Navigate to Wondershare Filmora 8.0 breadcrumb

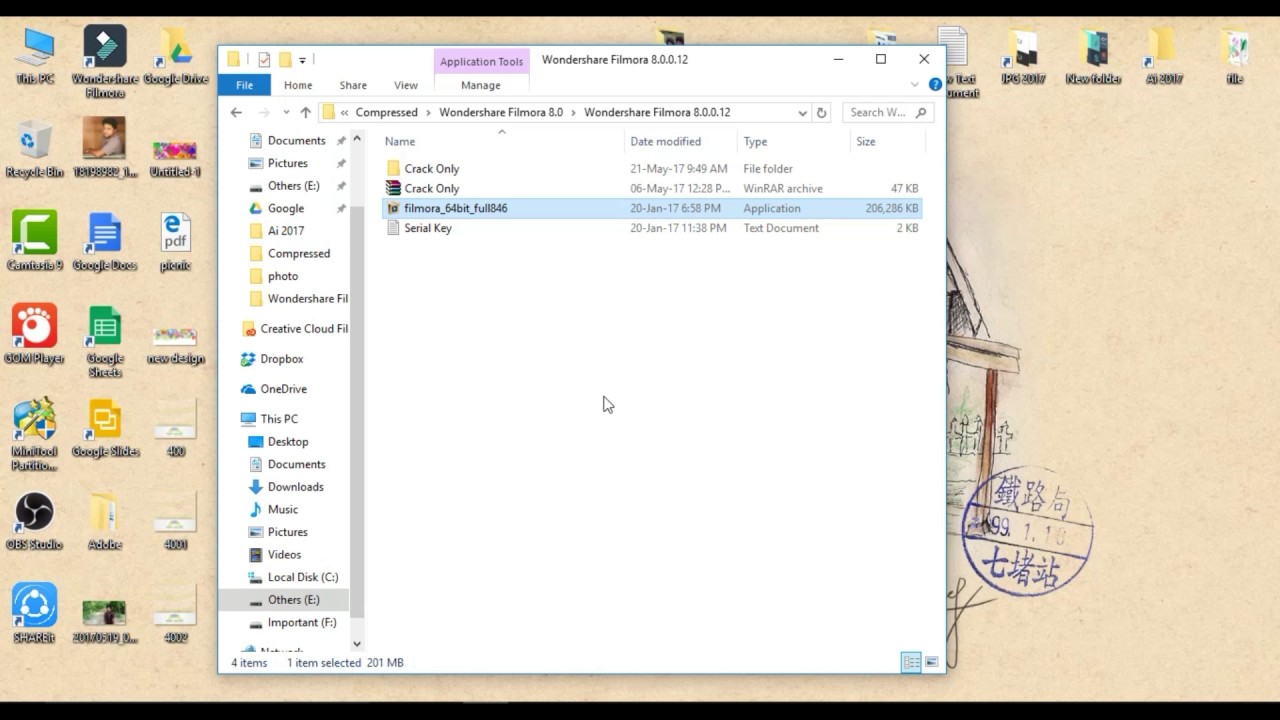[501, 113]
